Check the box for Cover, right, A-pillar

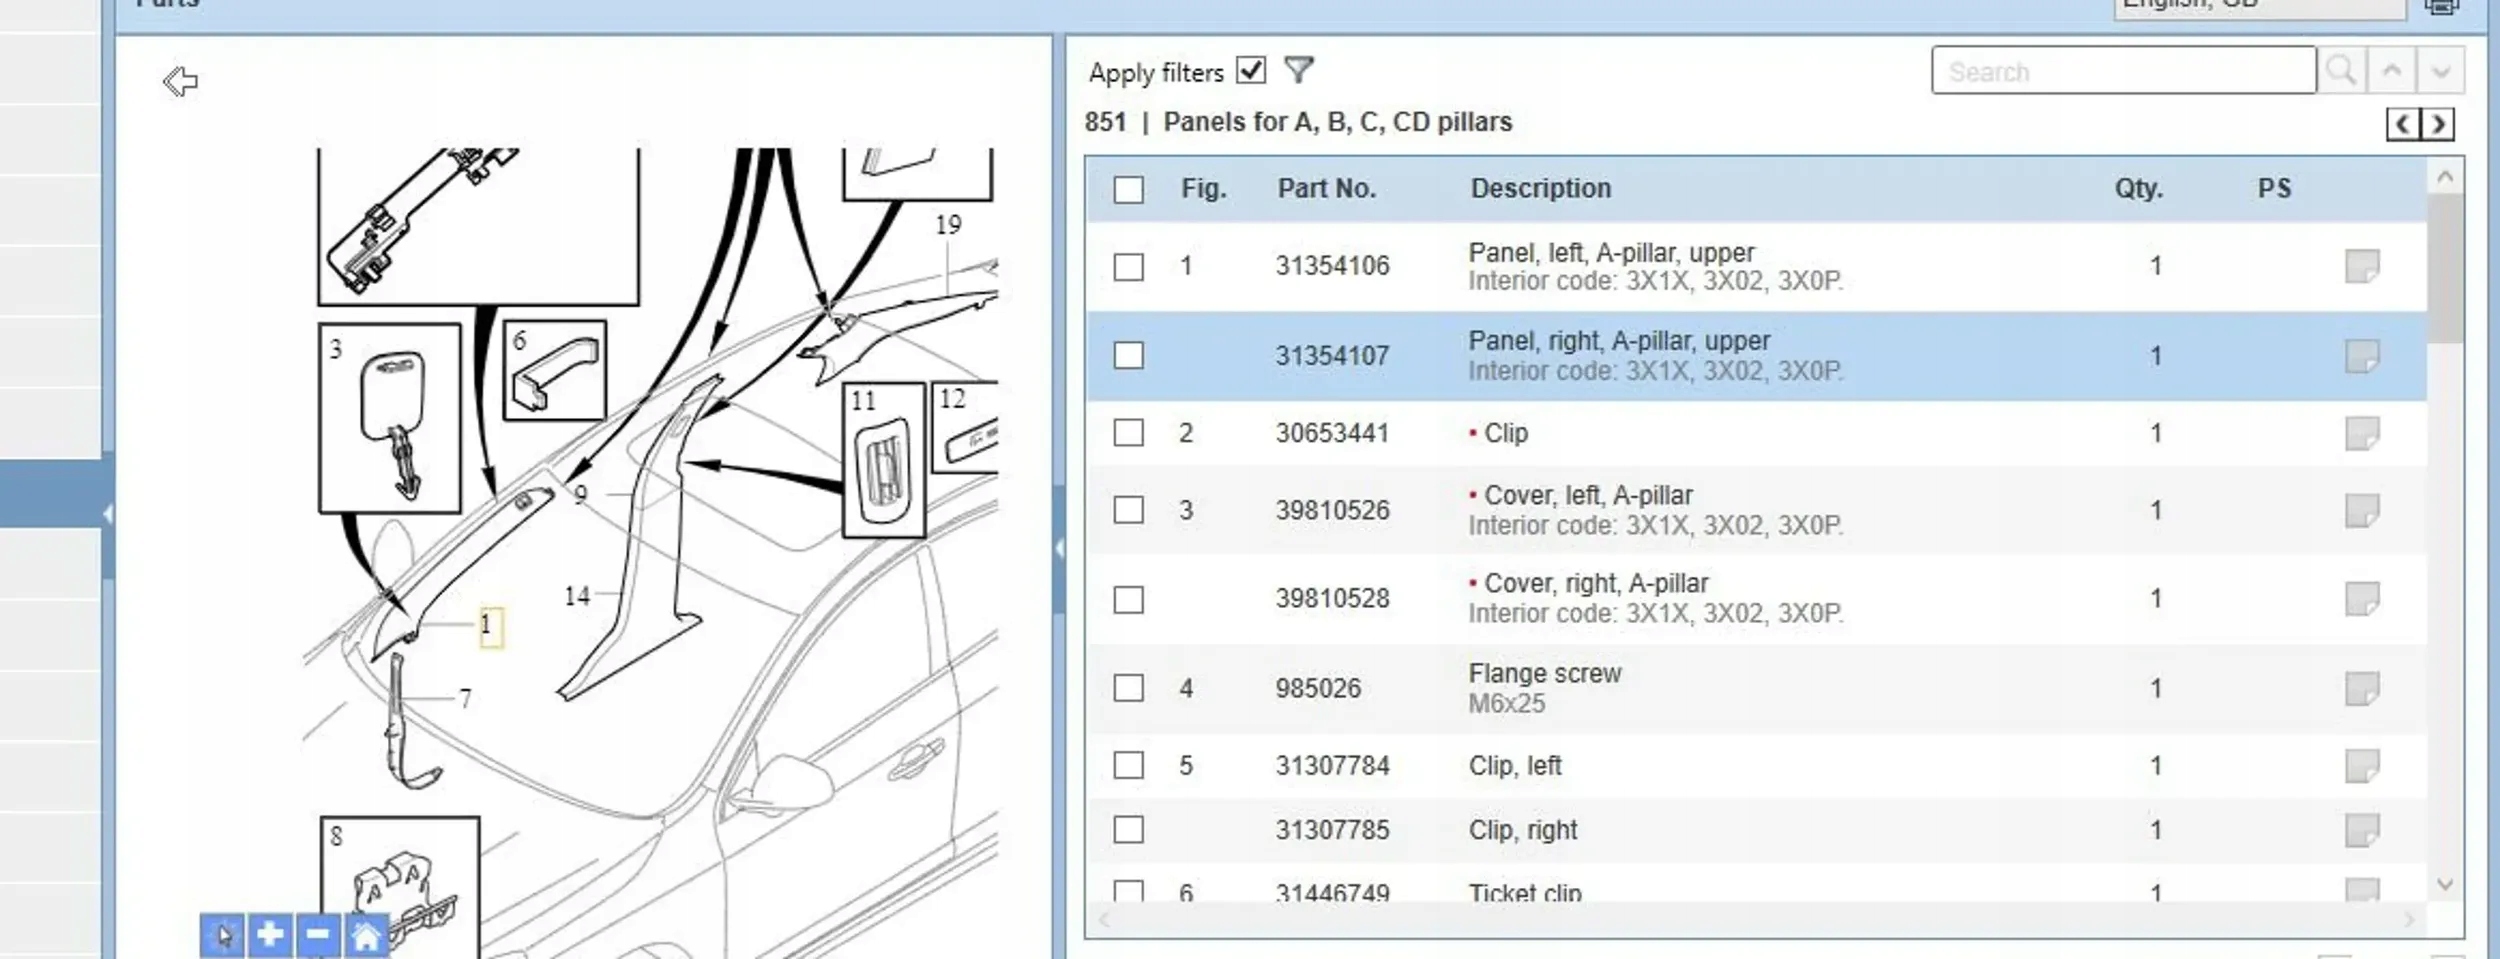click(x=1129, y=600)
